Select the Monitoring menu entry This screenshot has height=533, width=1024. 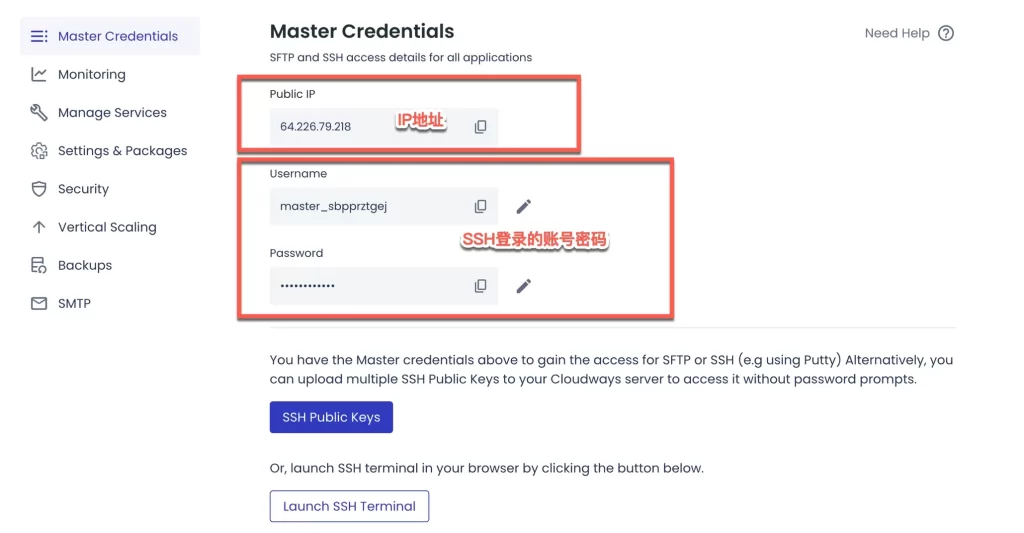(x=91, y=74)
